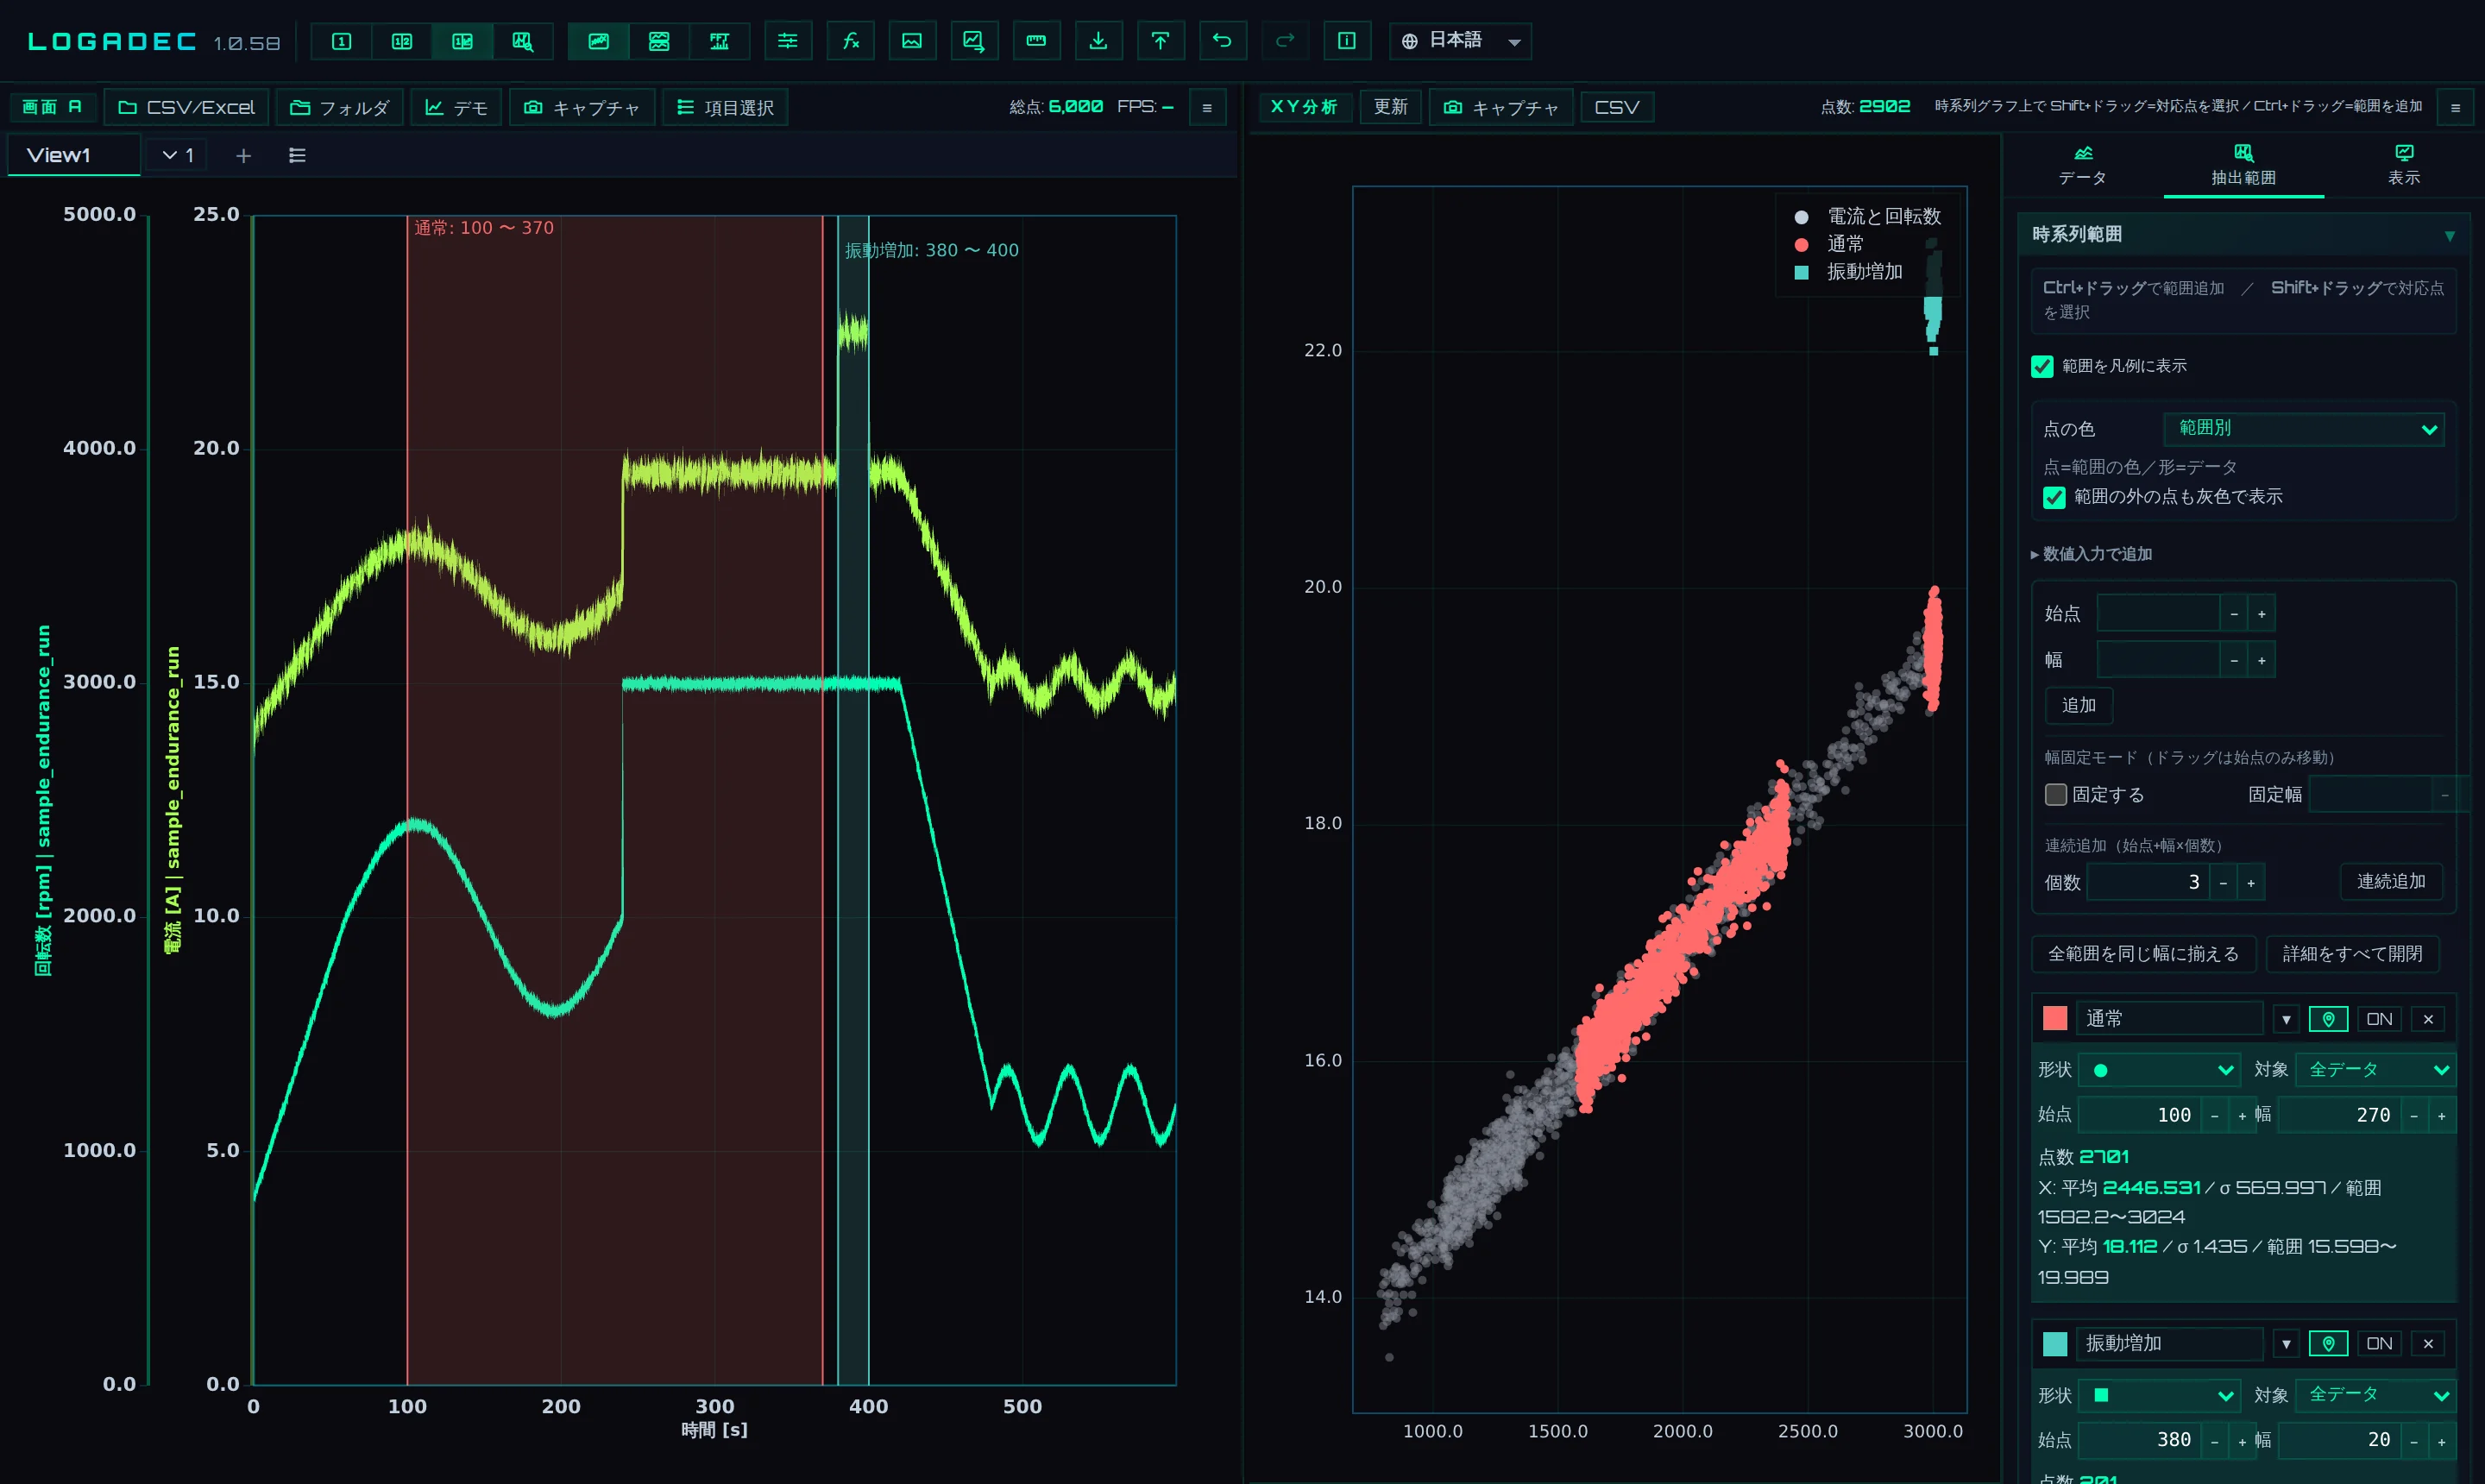Switch to the データ tab
The image size is (2485, 1484).
coord(2083,165)
